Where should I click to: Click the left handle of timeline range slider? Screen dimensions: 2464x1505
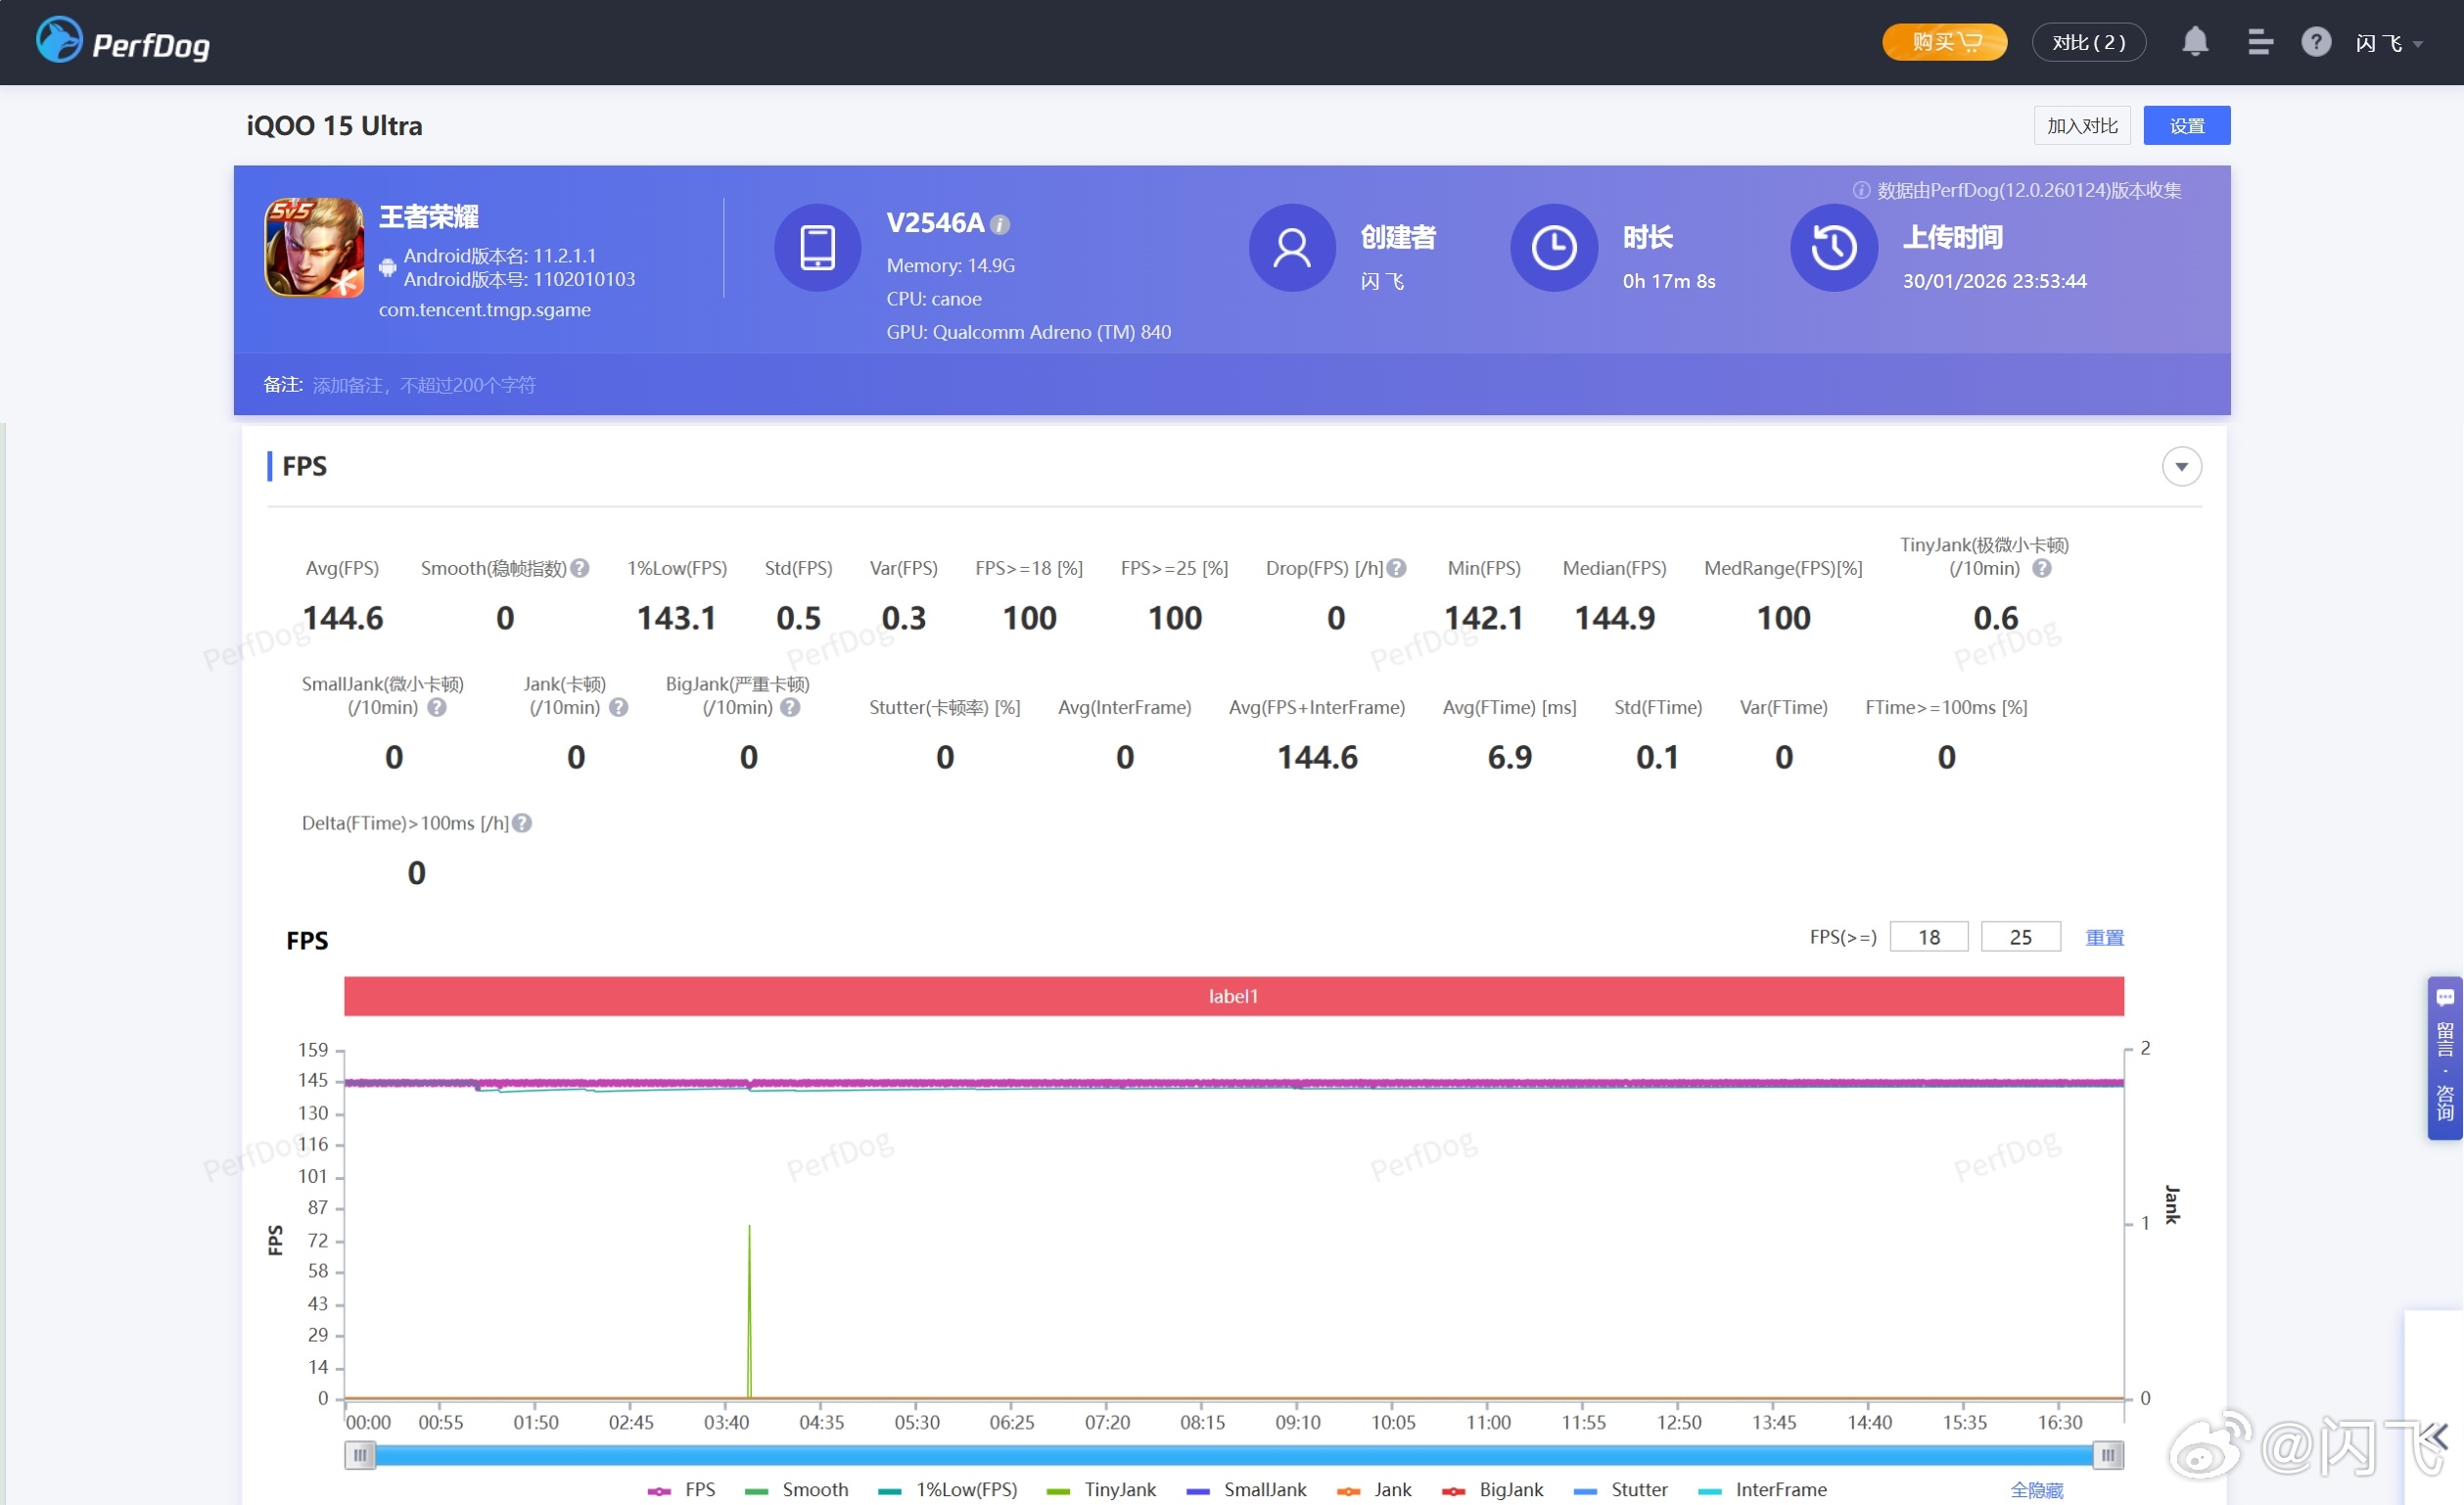[360, 1455]
